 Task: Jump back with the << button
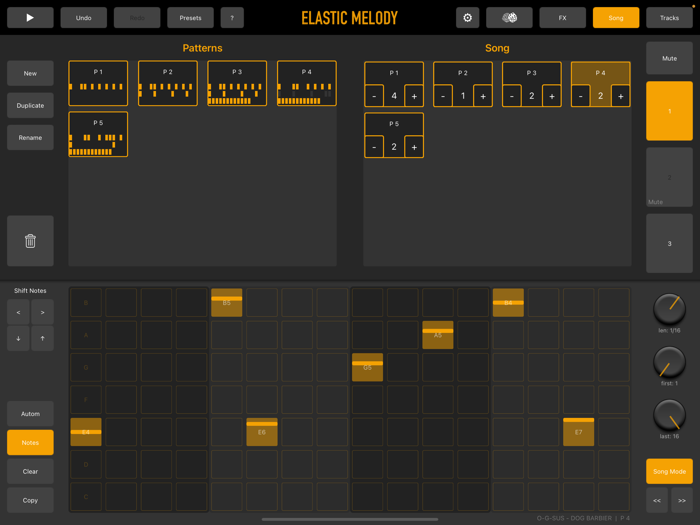(657, 500)
